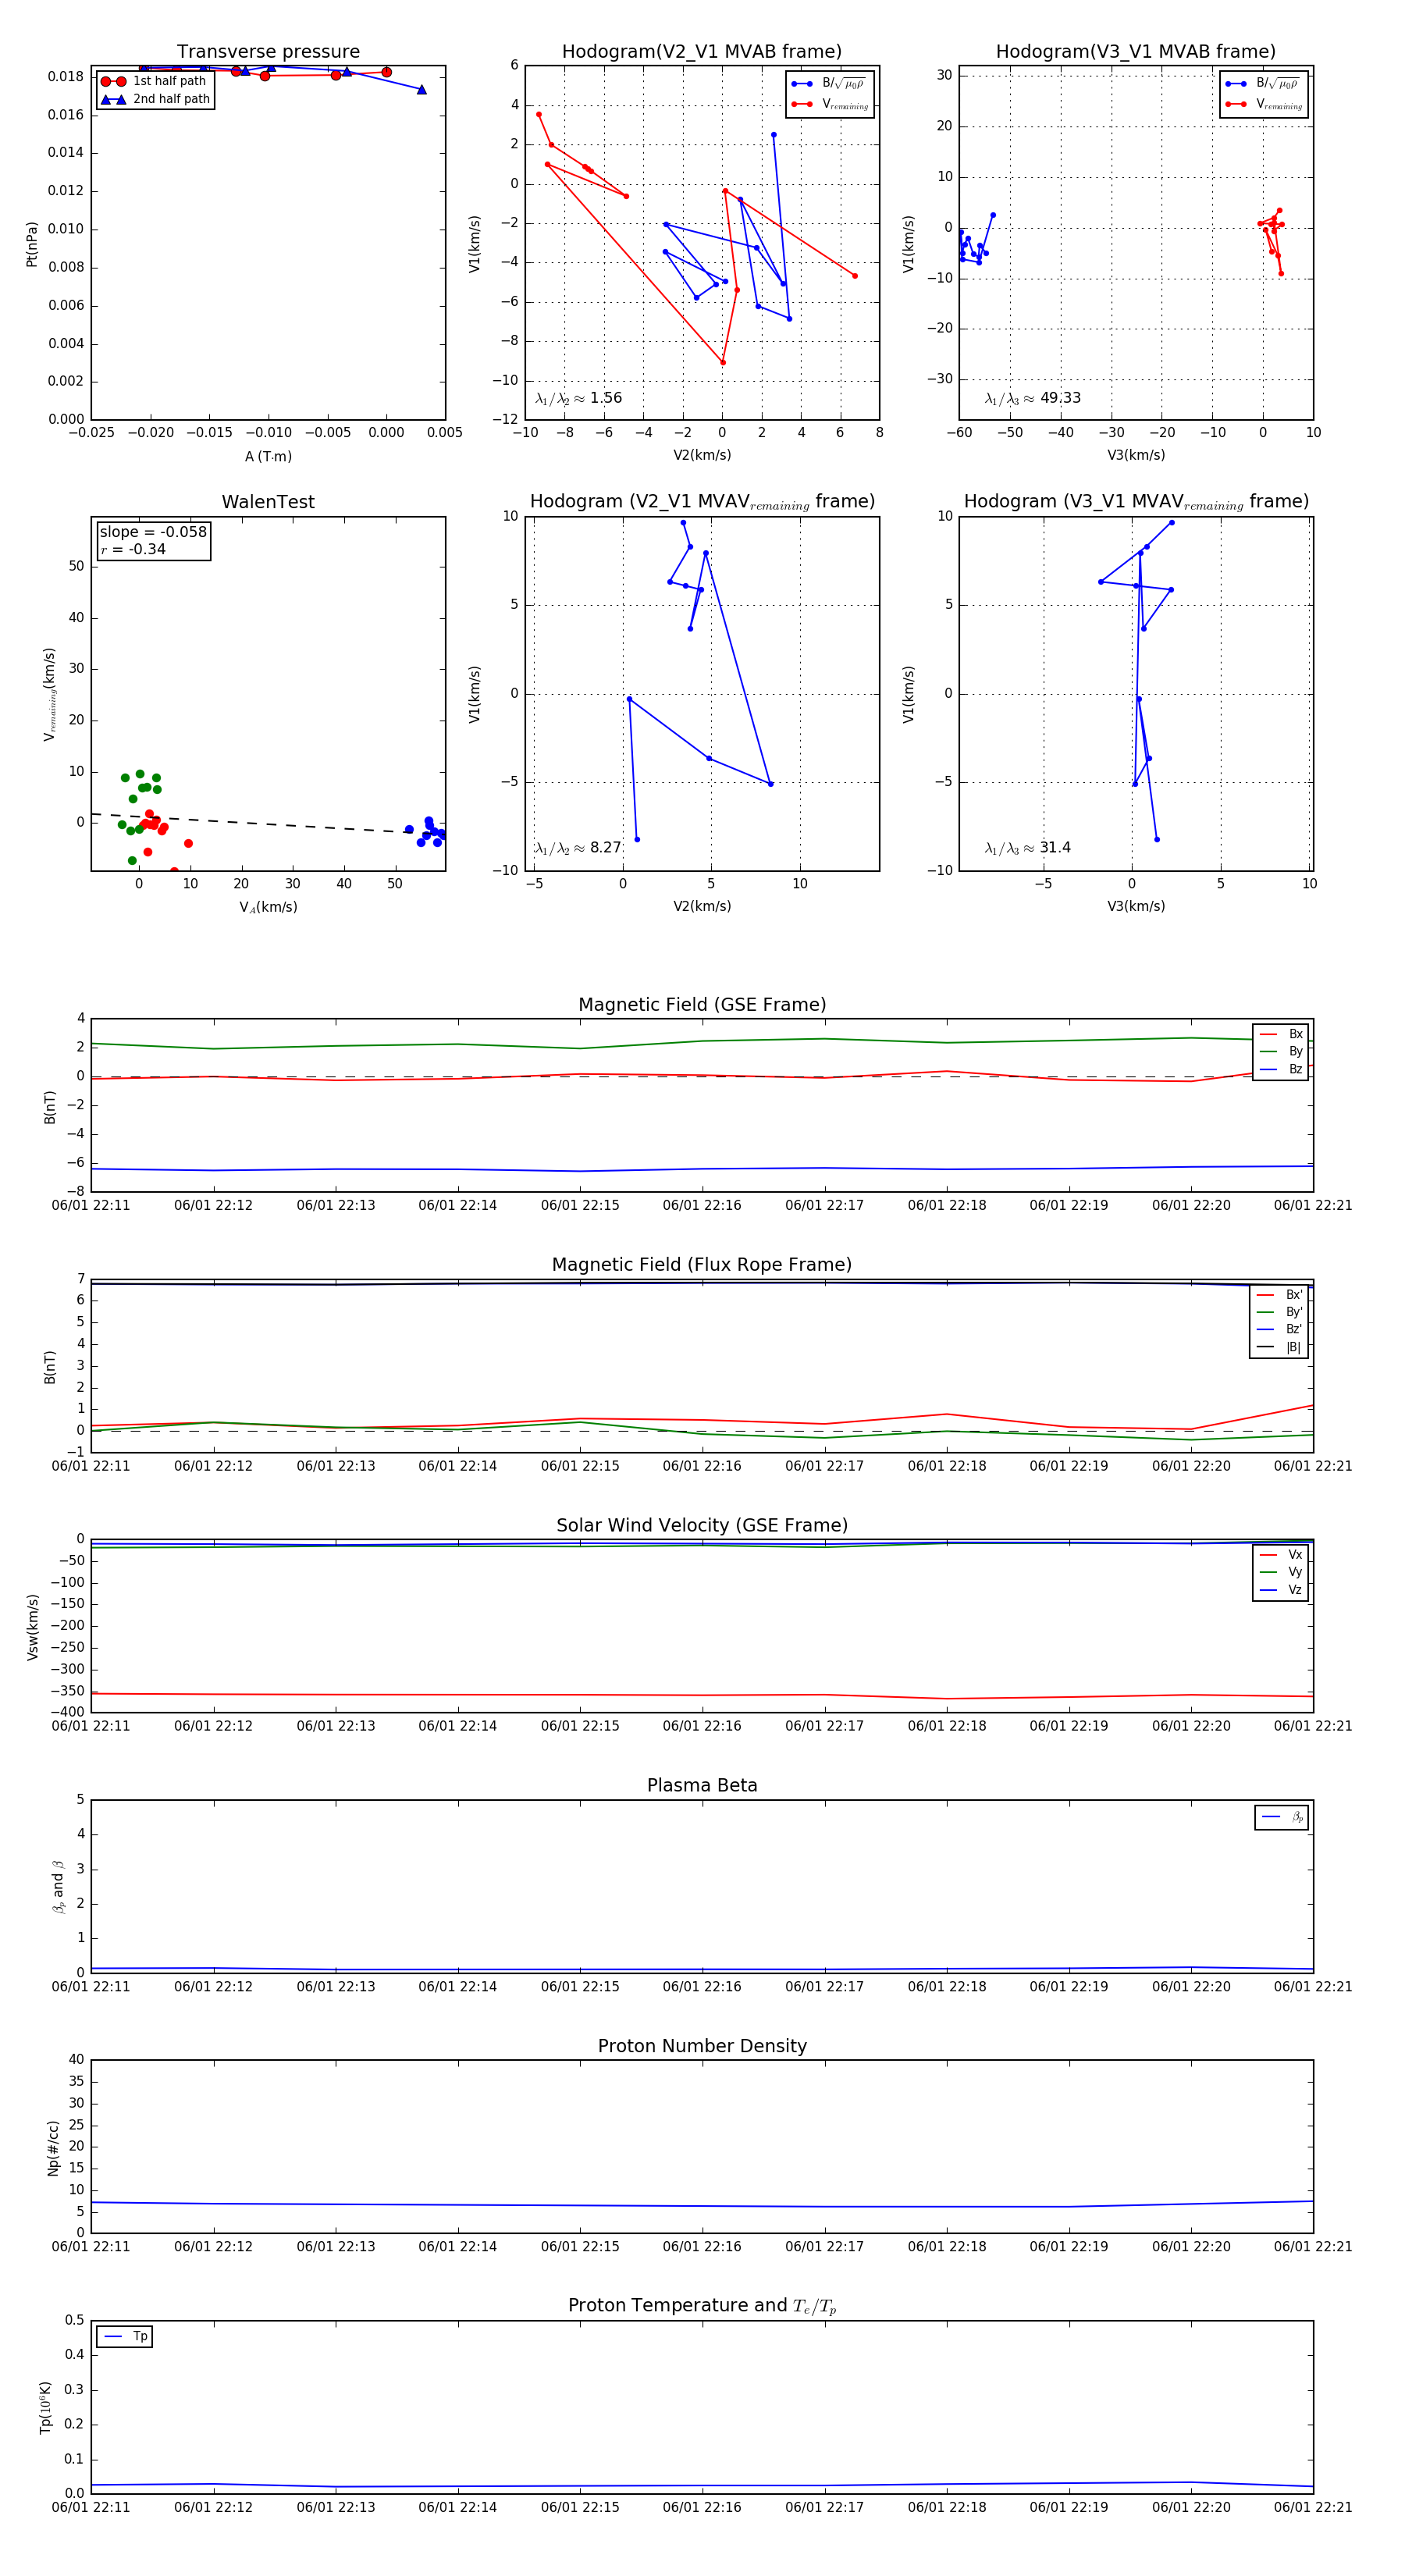Click 'Proton Number Density' plot title
Image resolution: width=1405 pixels, height=2576 pixels.
pyautogui.click(x=702, y=2046)
